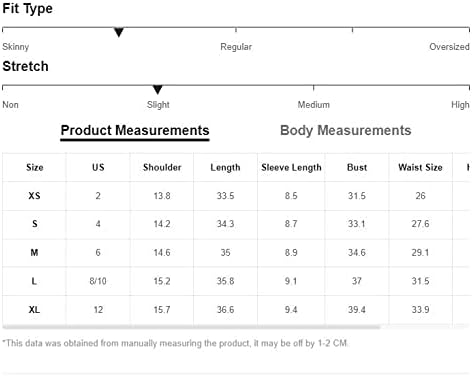Viewport: 472px width, 377px height.
Task: Click the Medium label on Stretch scale
Action: pyautogui.click(x=314, y=105)
